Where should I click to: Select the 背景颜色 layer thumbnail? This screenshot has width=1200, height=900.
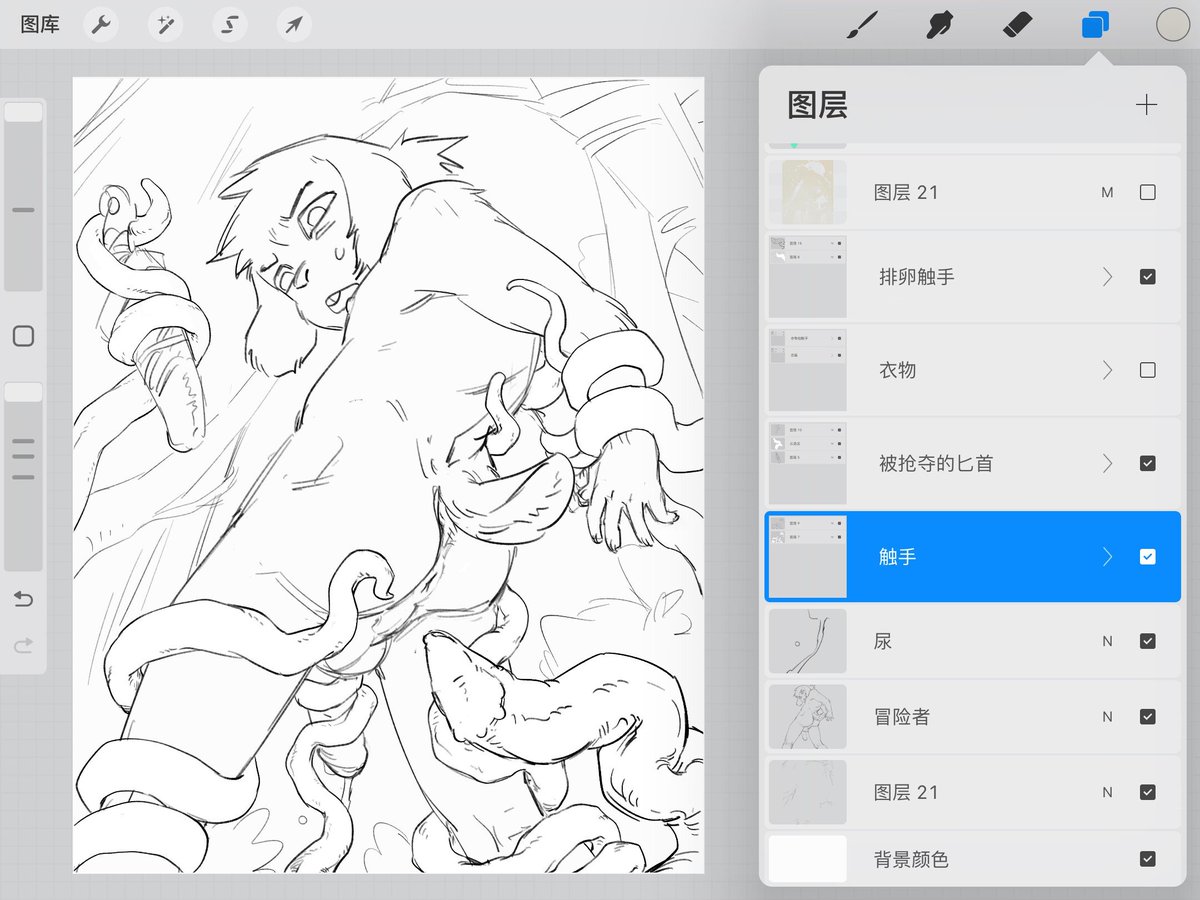click(807, 859)
